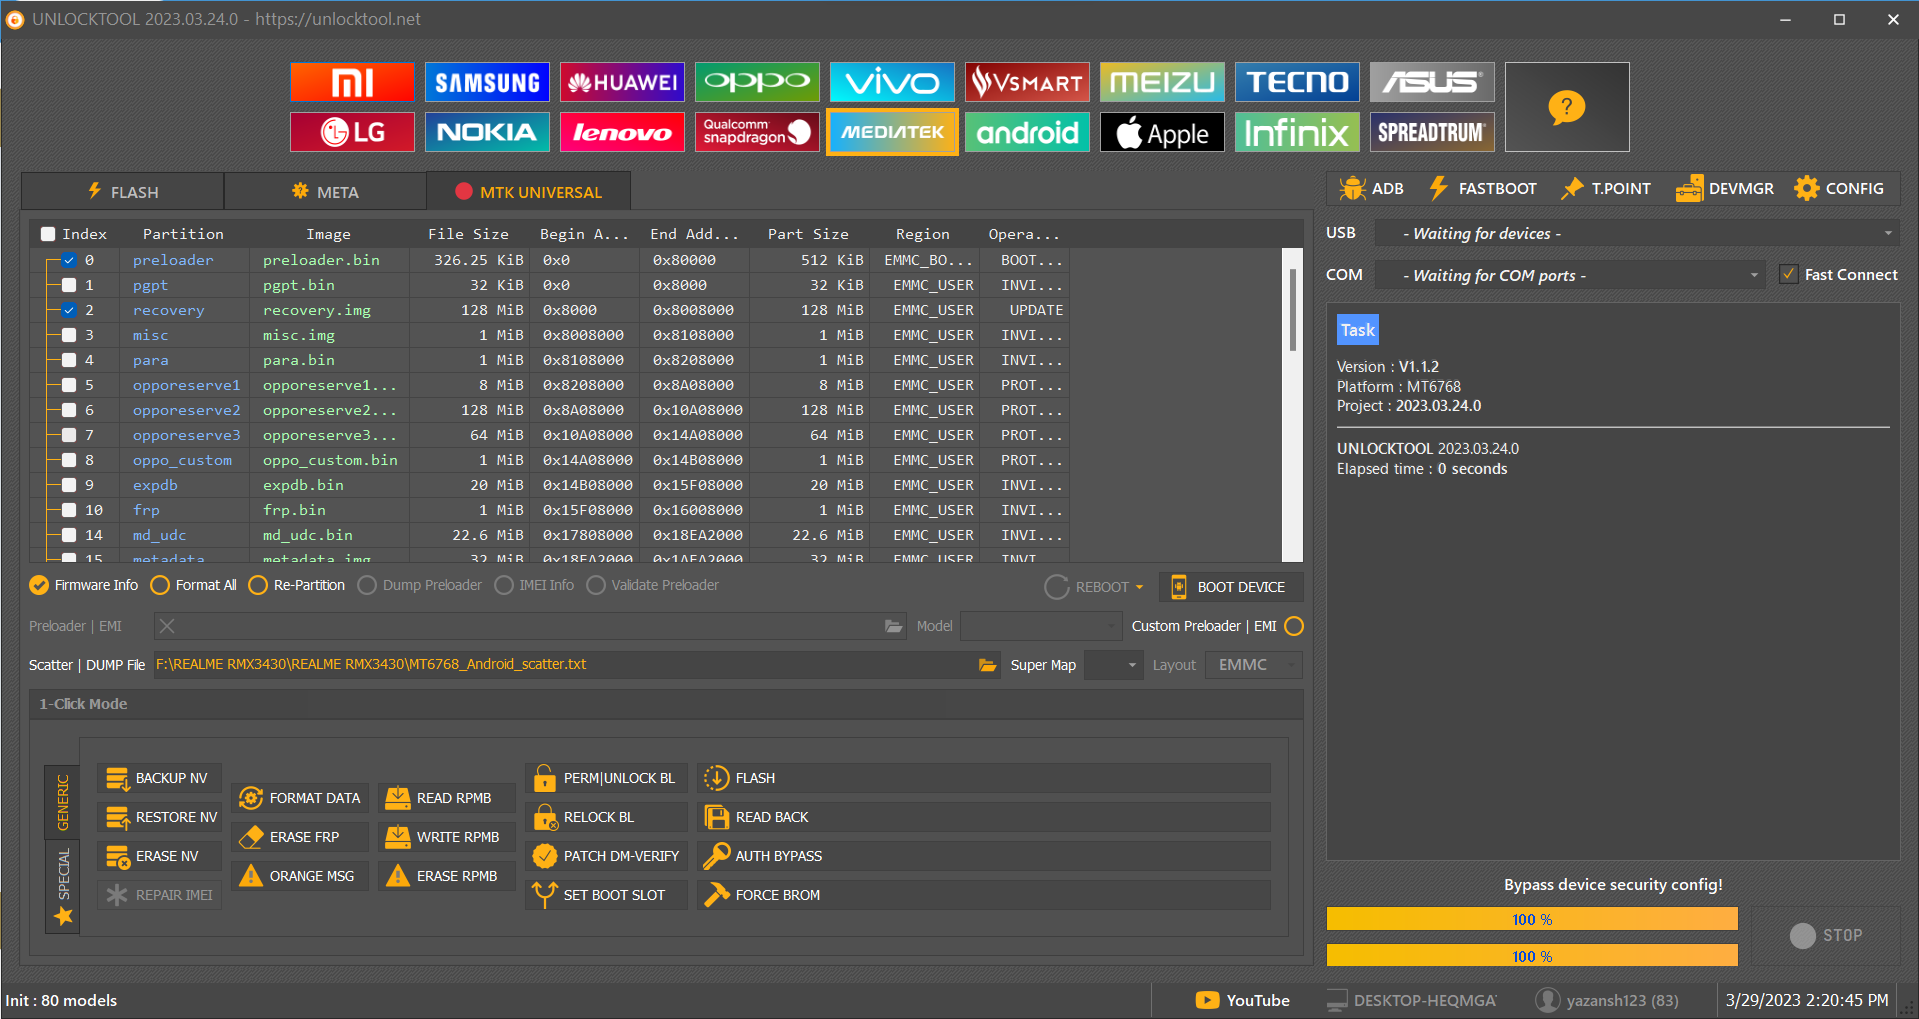The image size is (1919, 1019).
Task: Expand the USB devices dropdown
Action: point(1637,233)
